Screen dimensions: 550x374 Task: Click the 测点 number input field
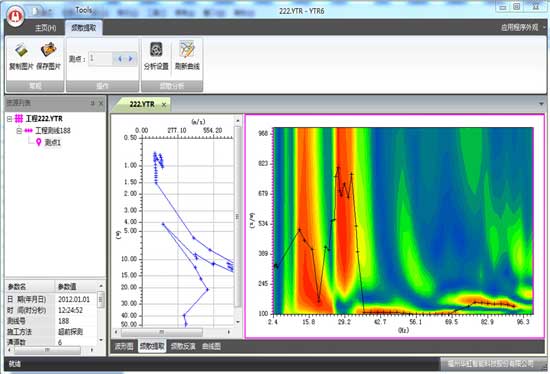click(100, 59)
